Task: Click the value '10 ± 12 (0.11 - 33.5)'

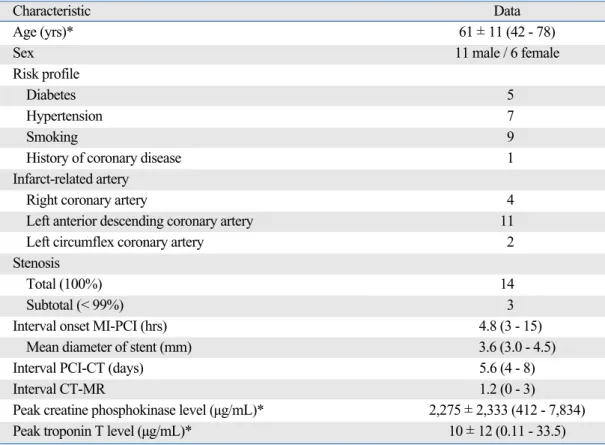Action: point(507,431)
